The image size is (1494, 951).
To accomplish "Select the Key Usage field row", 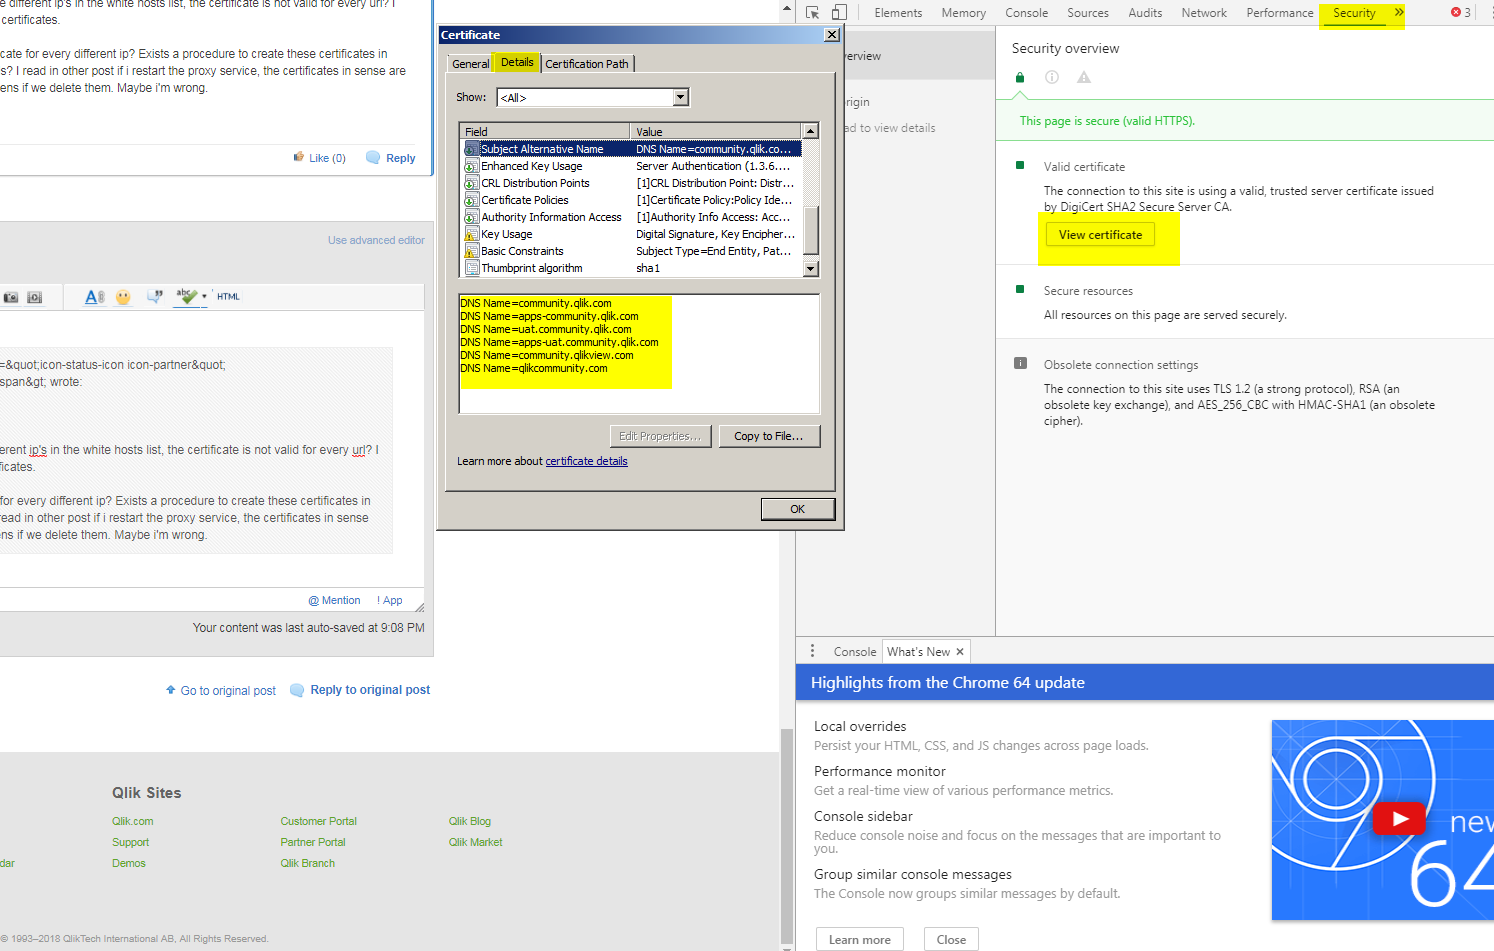I will tap(633, 234).
